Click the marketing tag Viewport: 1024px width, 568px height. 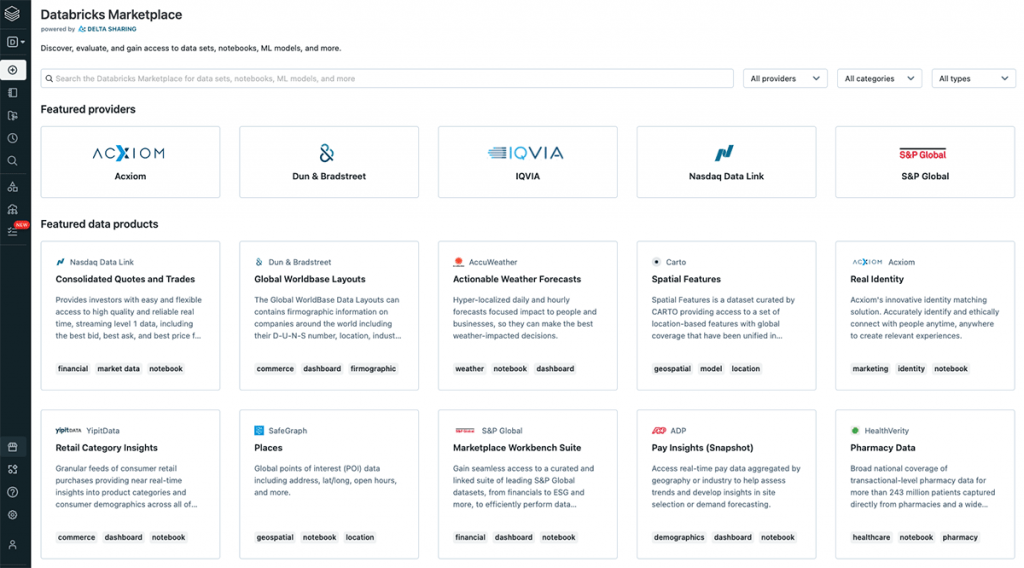point(870,369)
